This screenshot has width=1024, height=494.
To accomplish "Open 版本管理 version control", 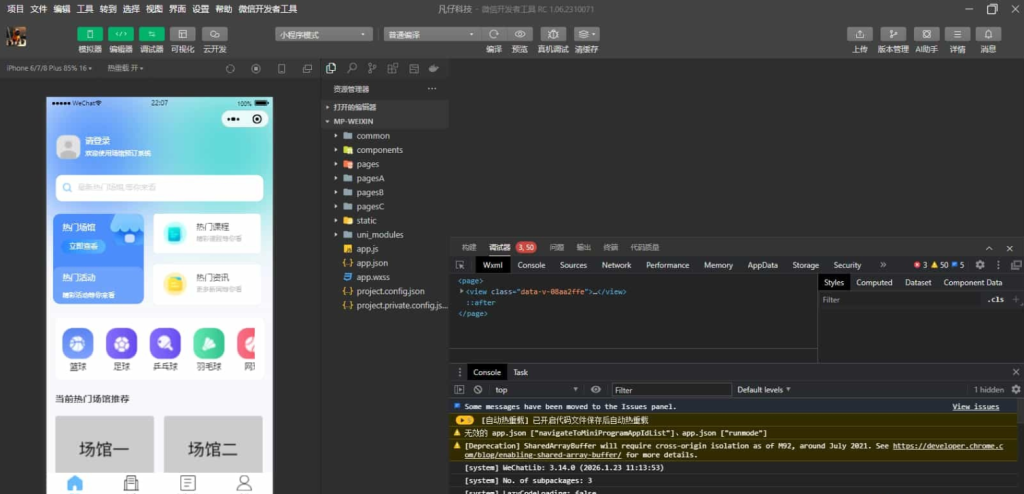I will pyautogui.click(x=893, y=34).
